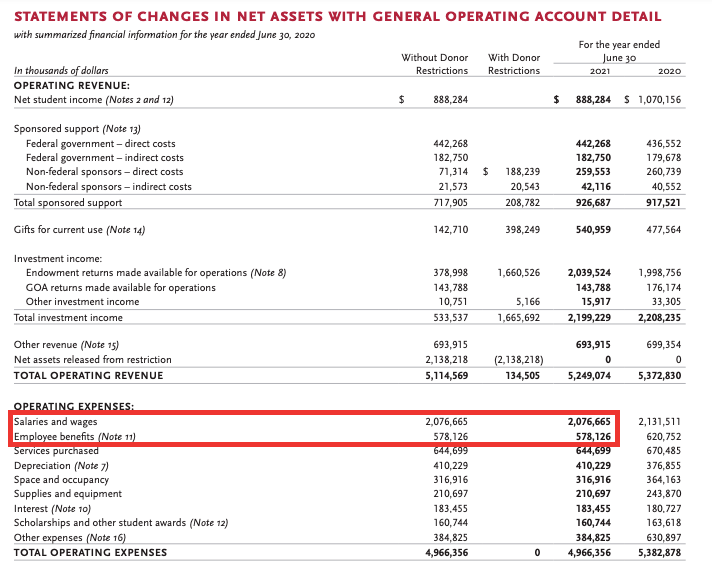
Task: Click 'GOA returns made available for operations' label
Action: [121, 288]
